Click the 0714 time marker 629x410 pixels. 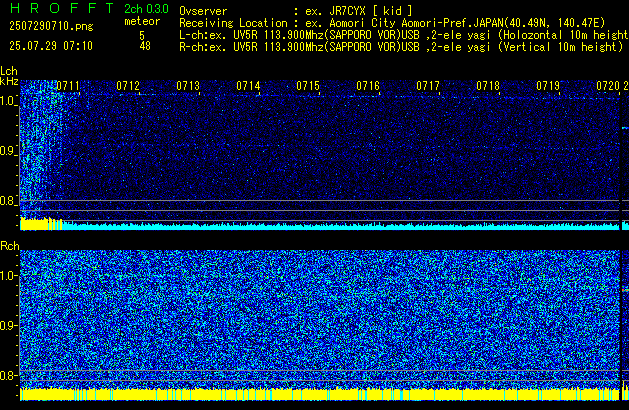248,86
